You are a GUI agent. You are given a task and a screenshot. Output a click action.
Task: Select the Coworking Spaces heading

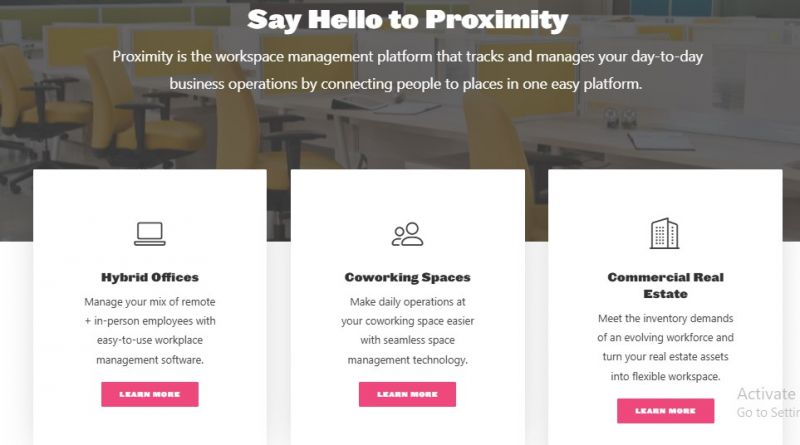[x=407, y=277]
